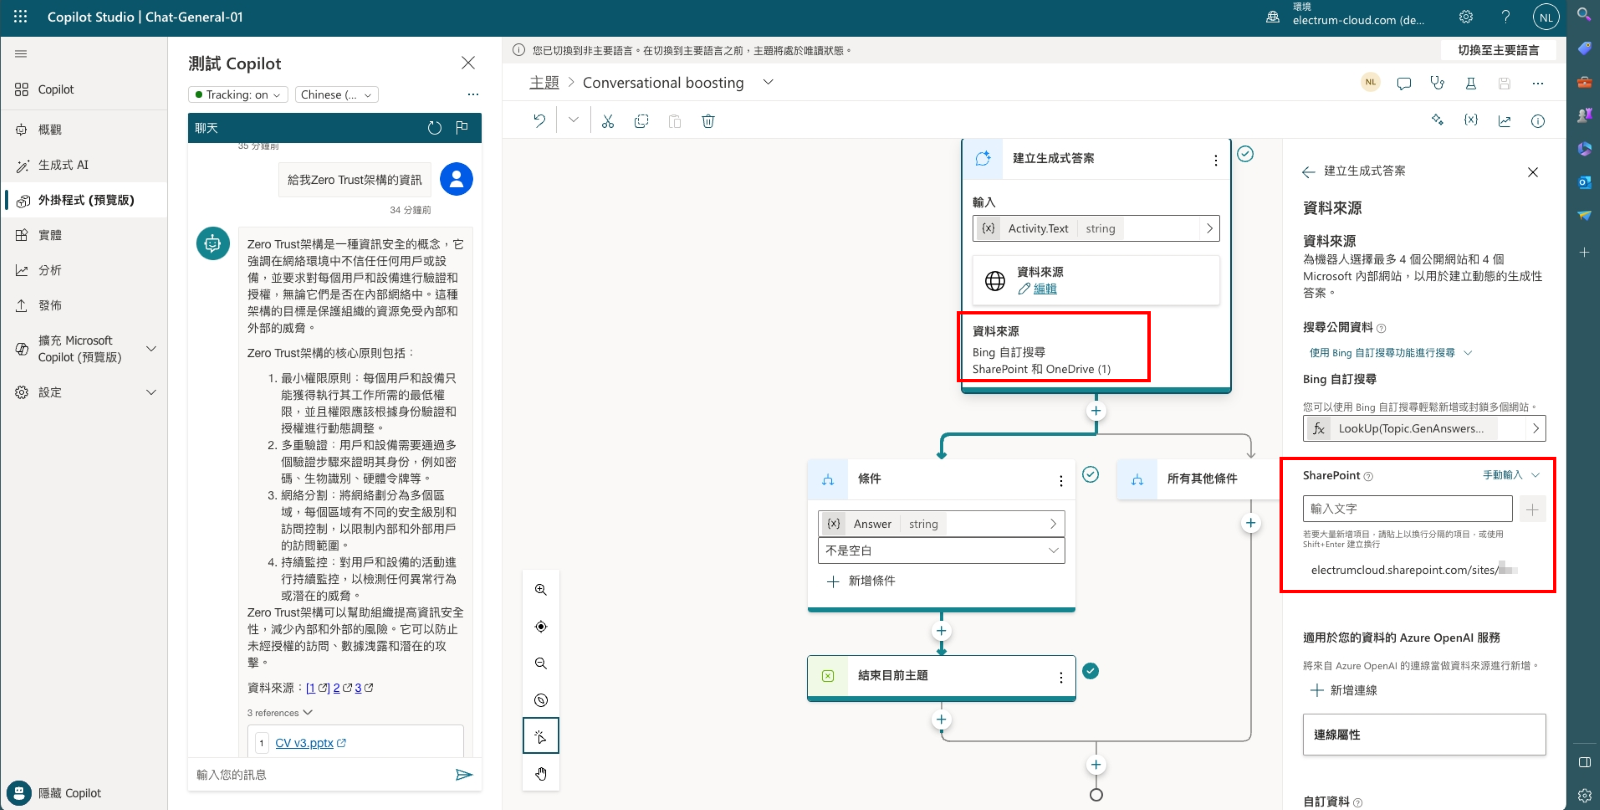The height and width of the screenshot is (810, 1600).
Task: Open the Chinese language dropdown
Action: (x=336, y=95)
